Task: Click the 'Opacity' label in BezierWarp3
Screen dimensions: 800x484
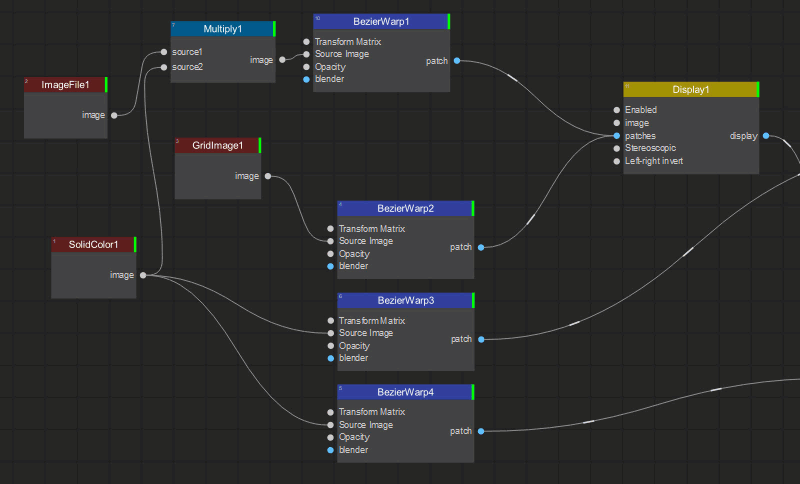Action: tap(354, 346)
